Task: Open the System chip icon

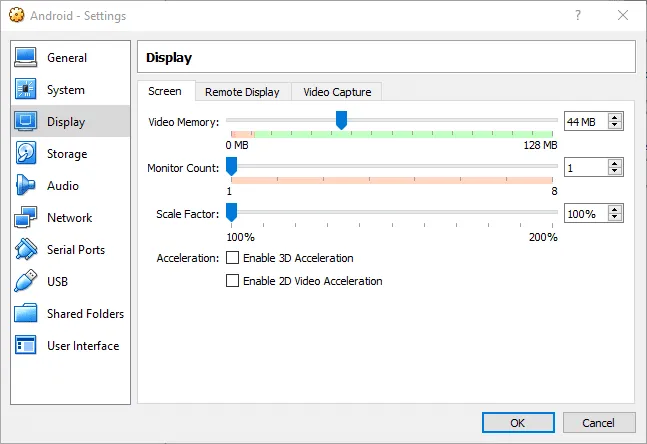Action: click(26, 90)
